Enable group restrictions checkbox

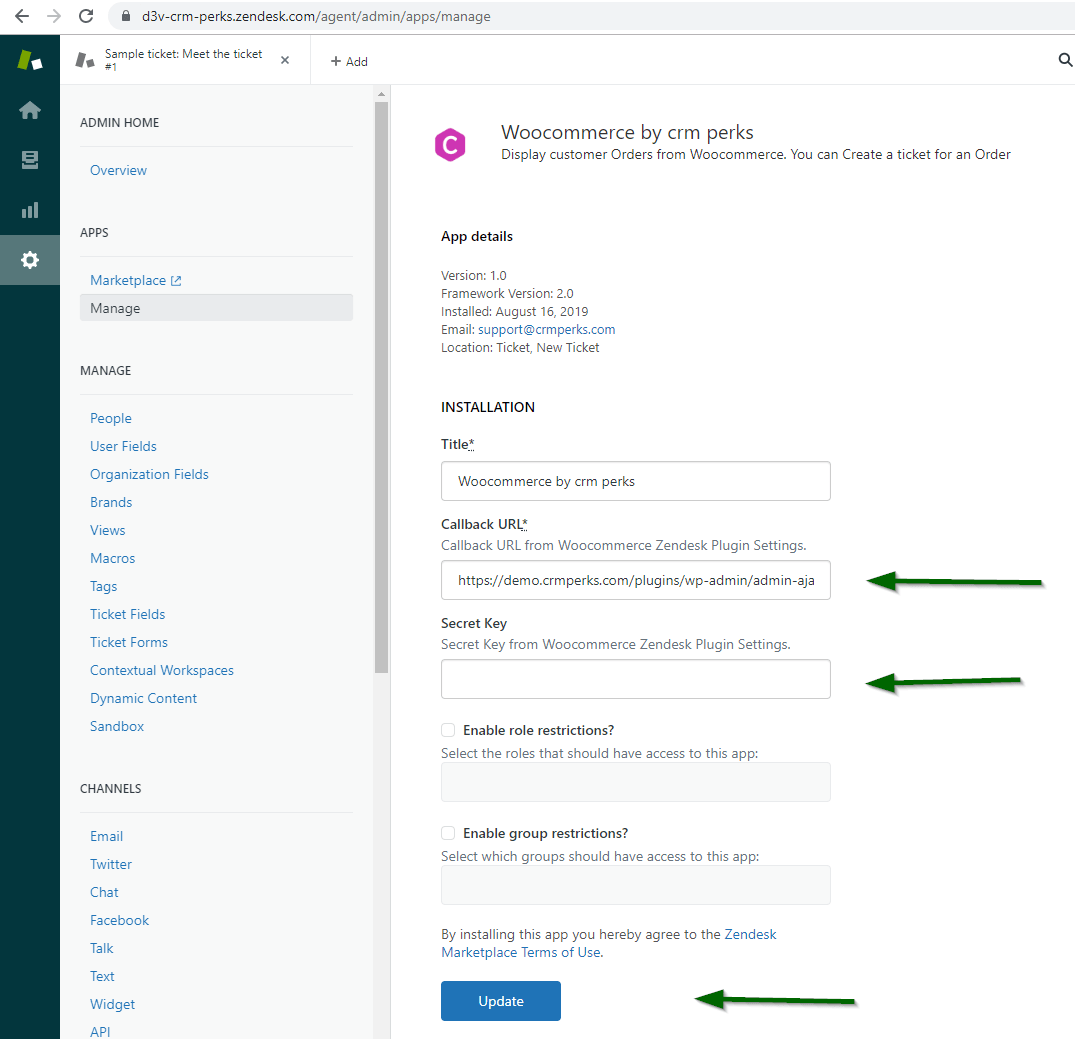pos(448,833)
